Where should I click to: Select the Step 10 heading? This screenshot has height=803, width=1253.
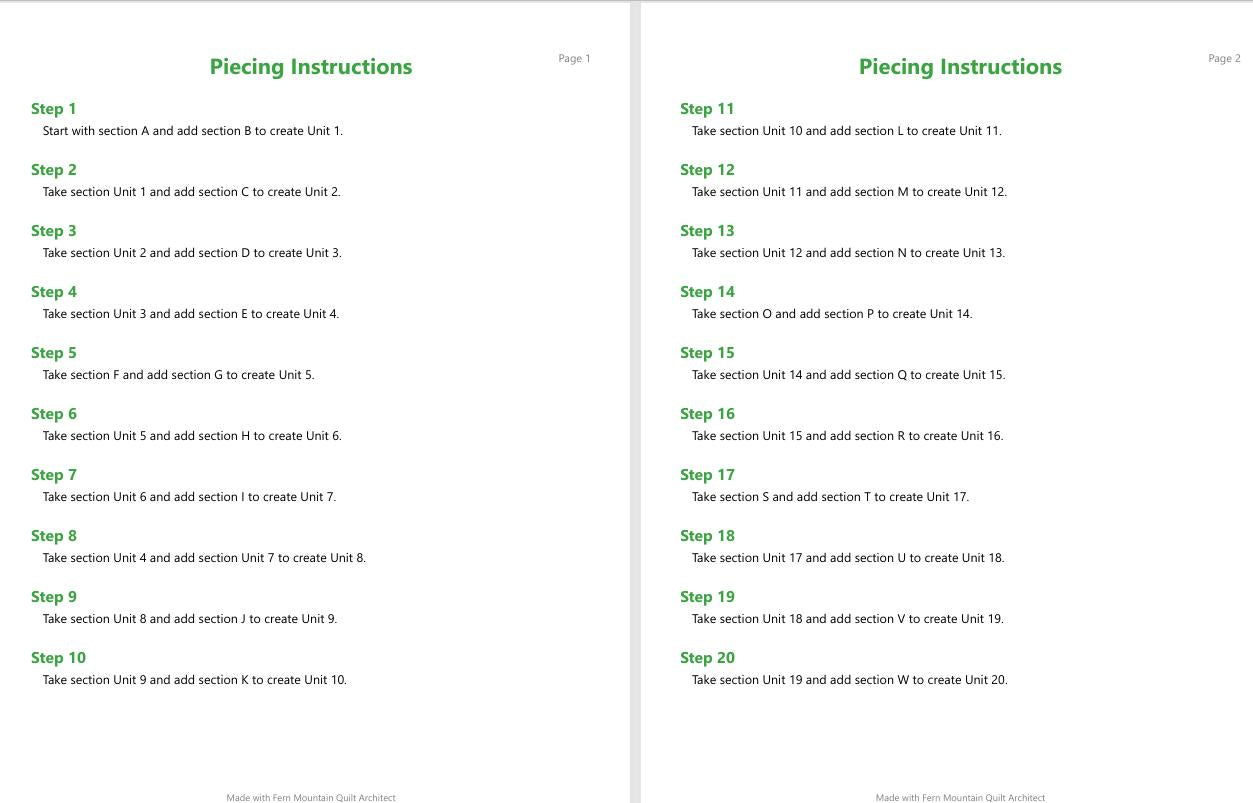(58, 658)
